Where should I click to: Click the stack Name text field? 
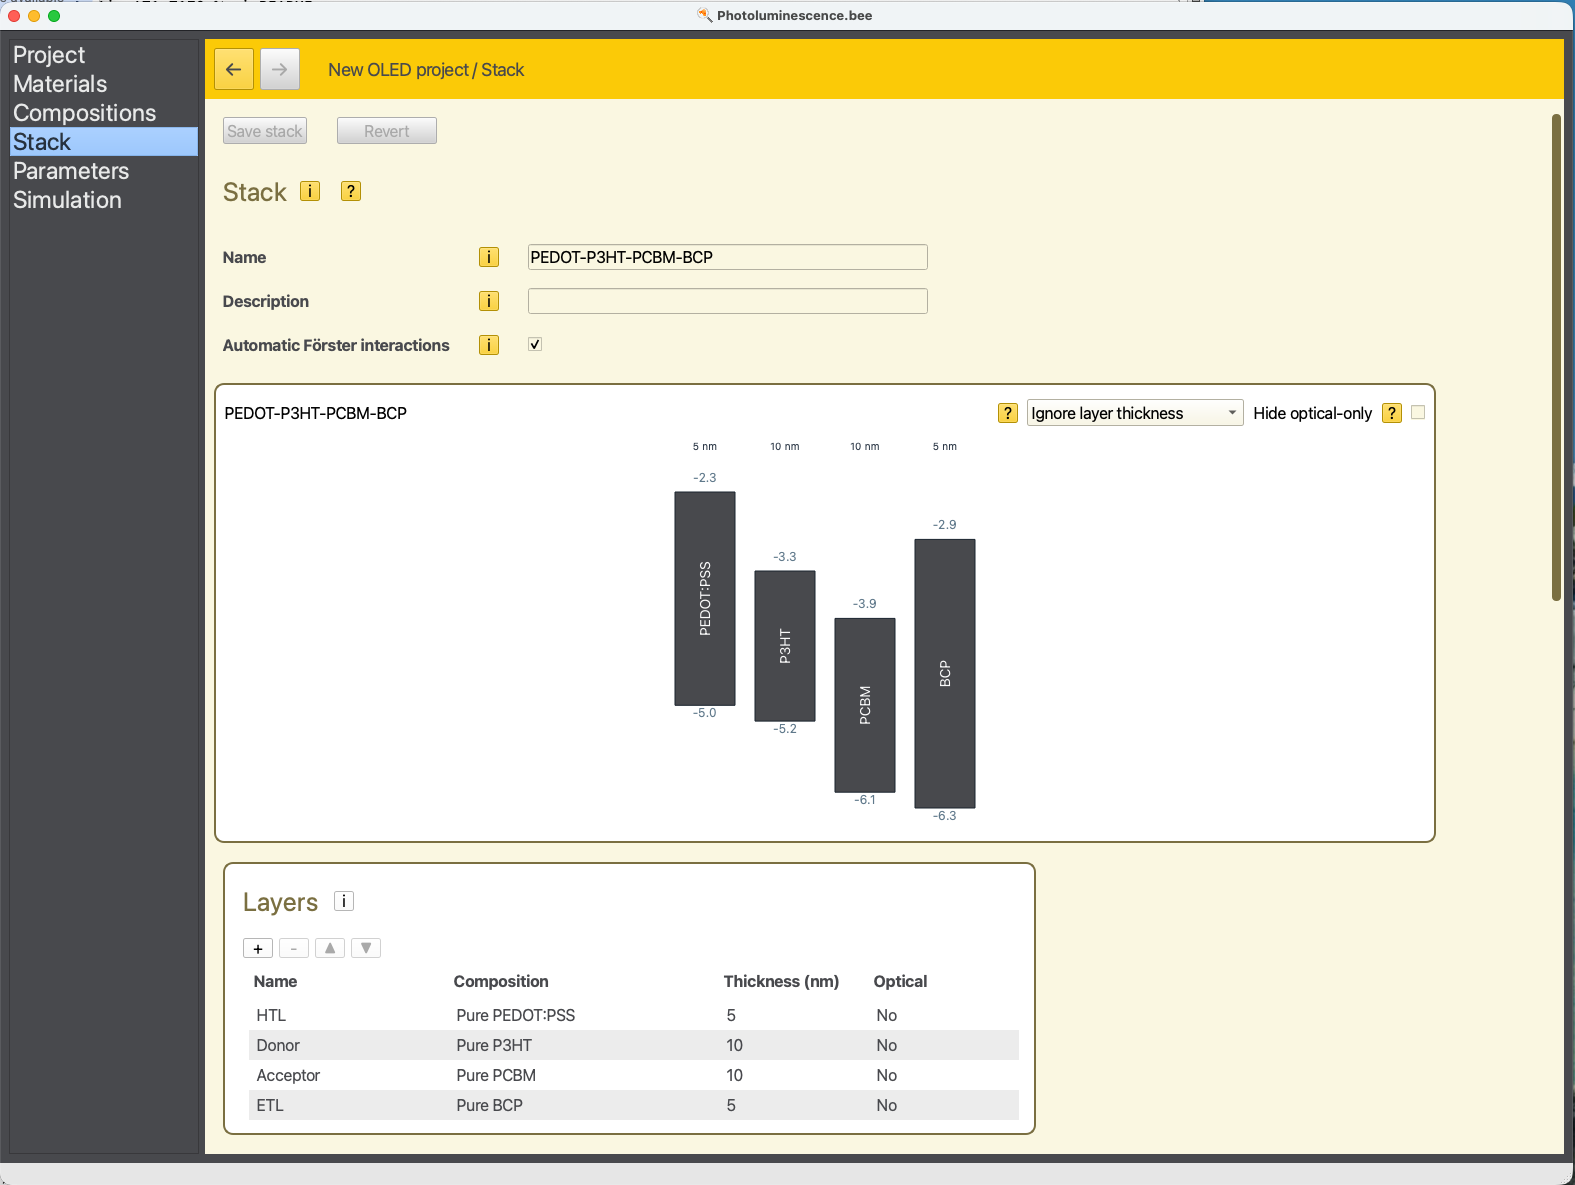[x=727, y=257]
